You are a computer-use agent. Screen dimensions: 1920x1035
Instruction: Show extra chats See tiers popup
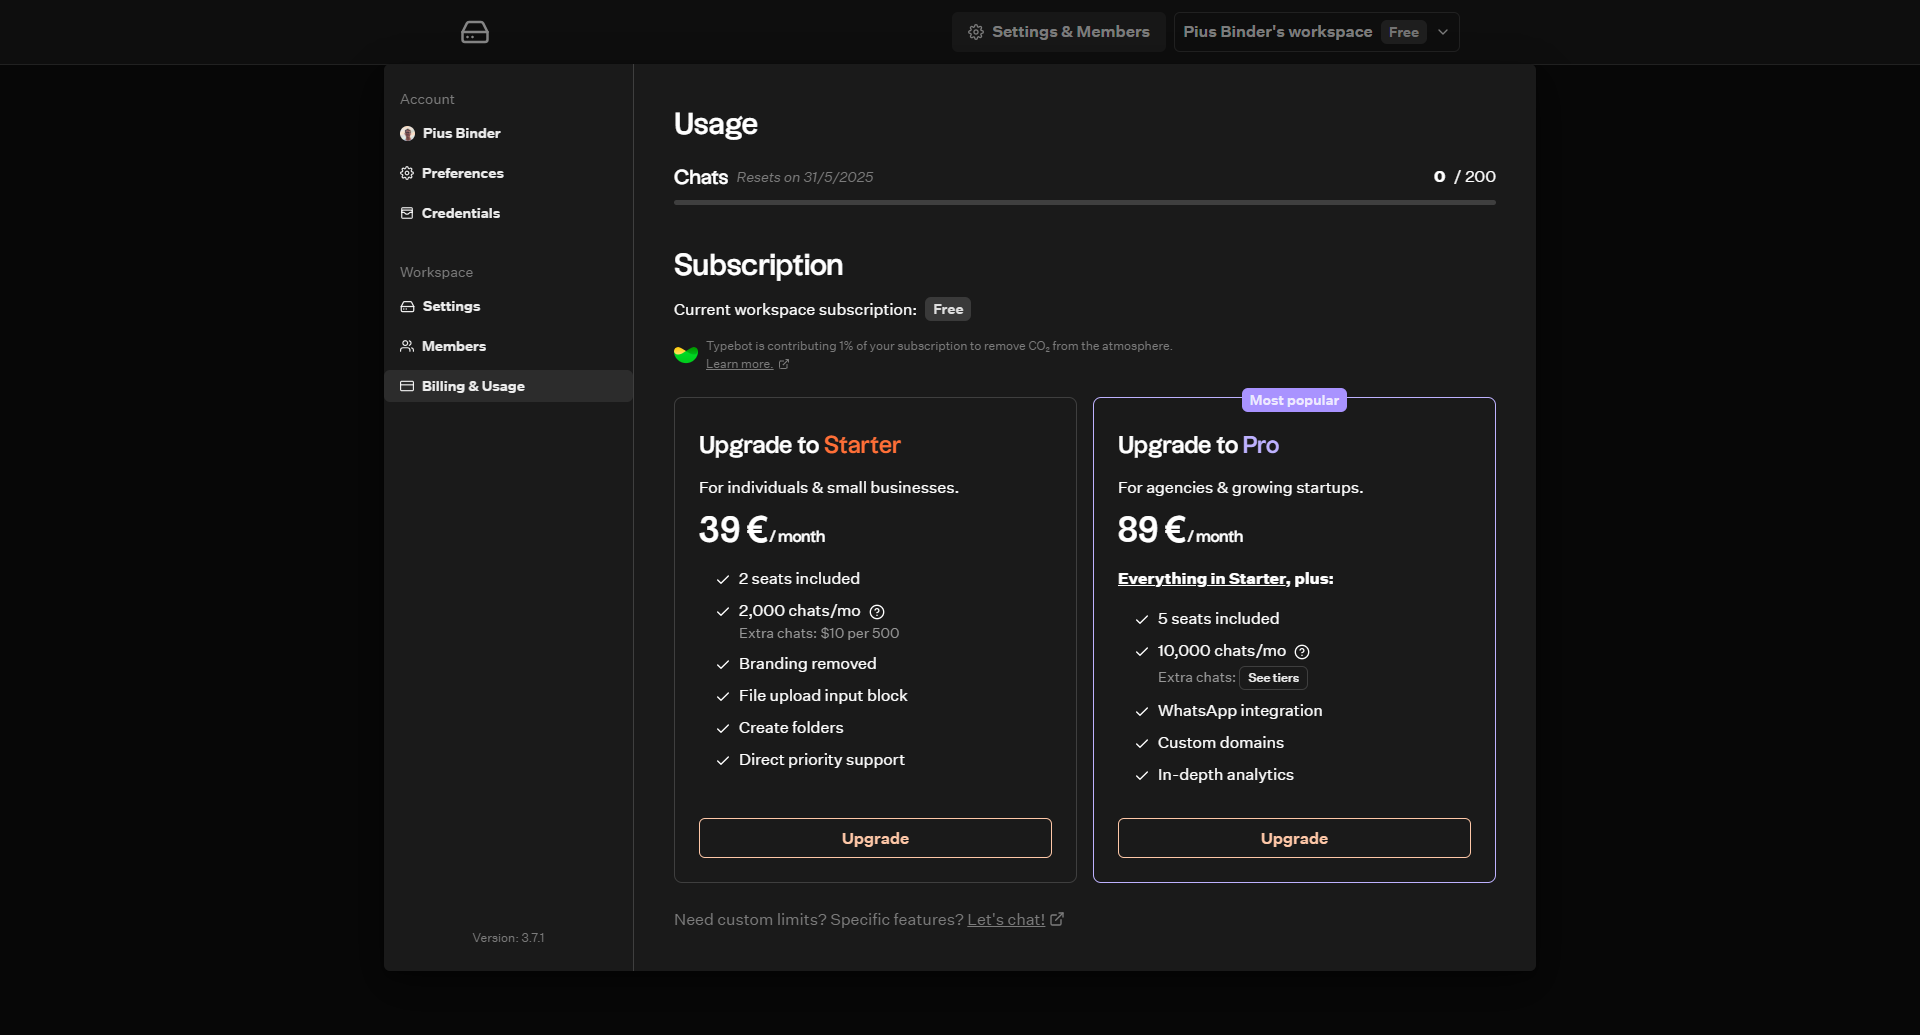[1273, 678]
